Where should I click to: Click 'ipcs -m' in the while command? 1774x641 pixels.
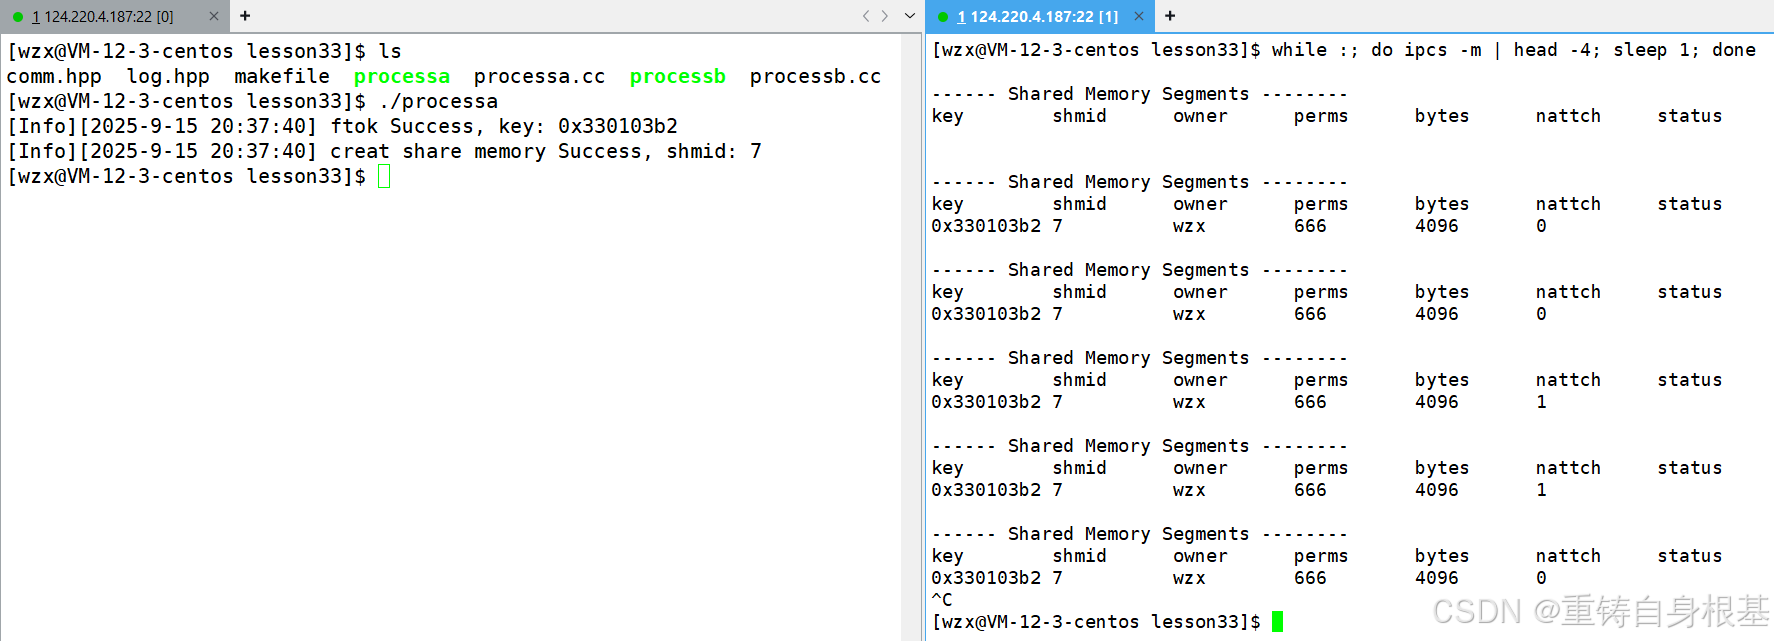1444,50
